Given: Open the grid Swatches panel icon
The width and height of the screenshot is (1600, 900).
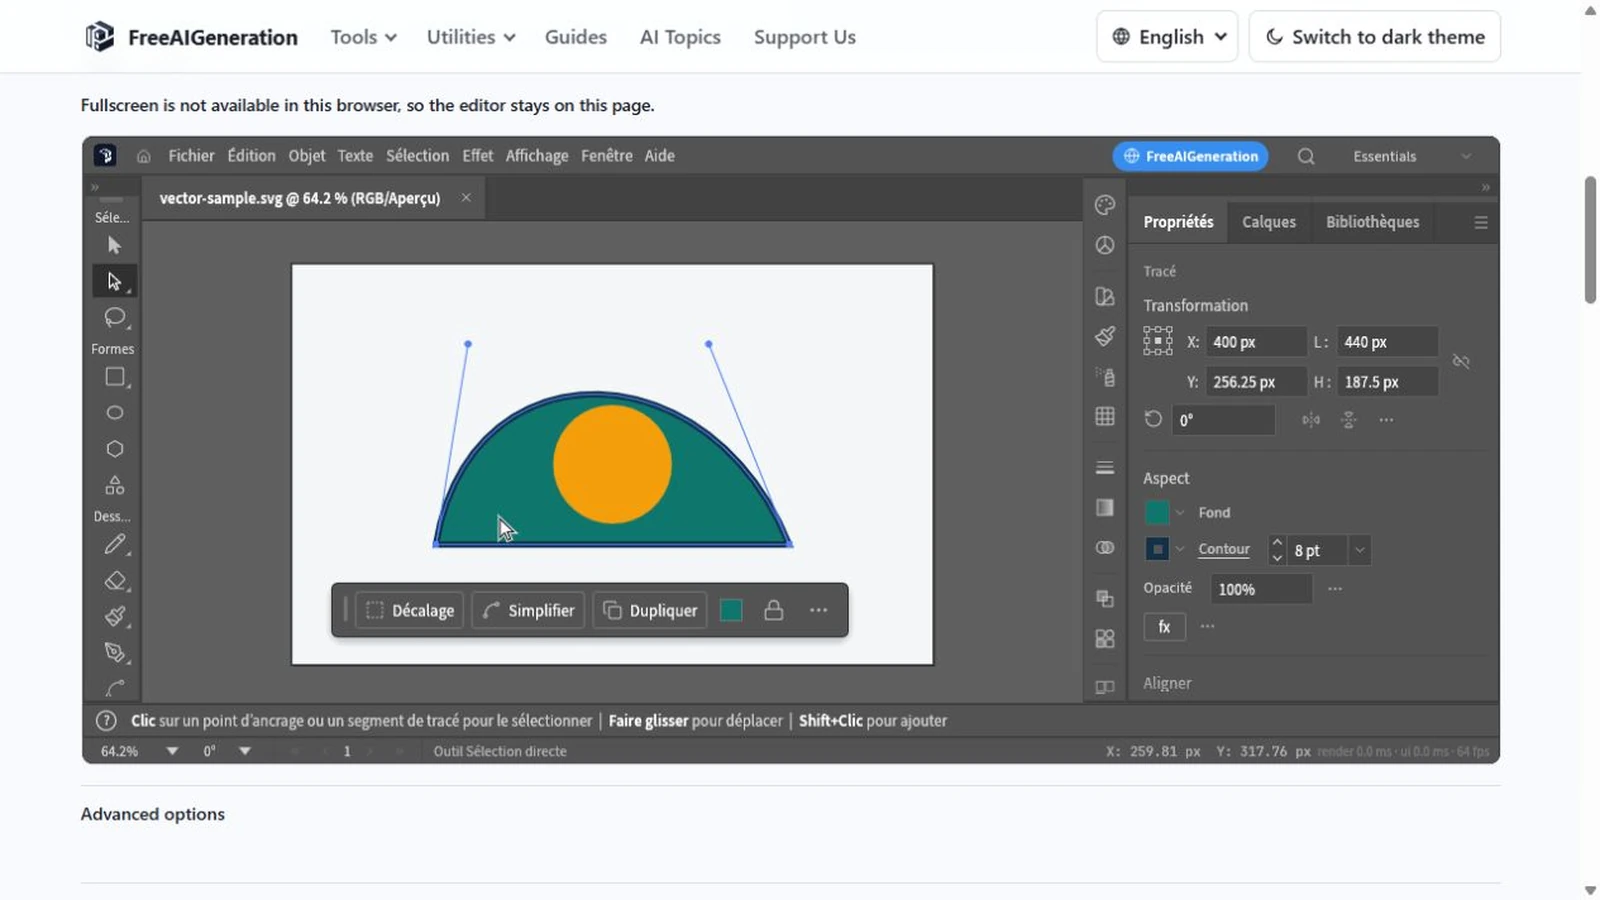Looking at the screenshot, I should tap(1104, 417).
